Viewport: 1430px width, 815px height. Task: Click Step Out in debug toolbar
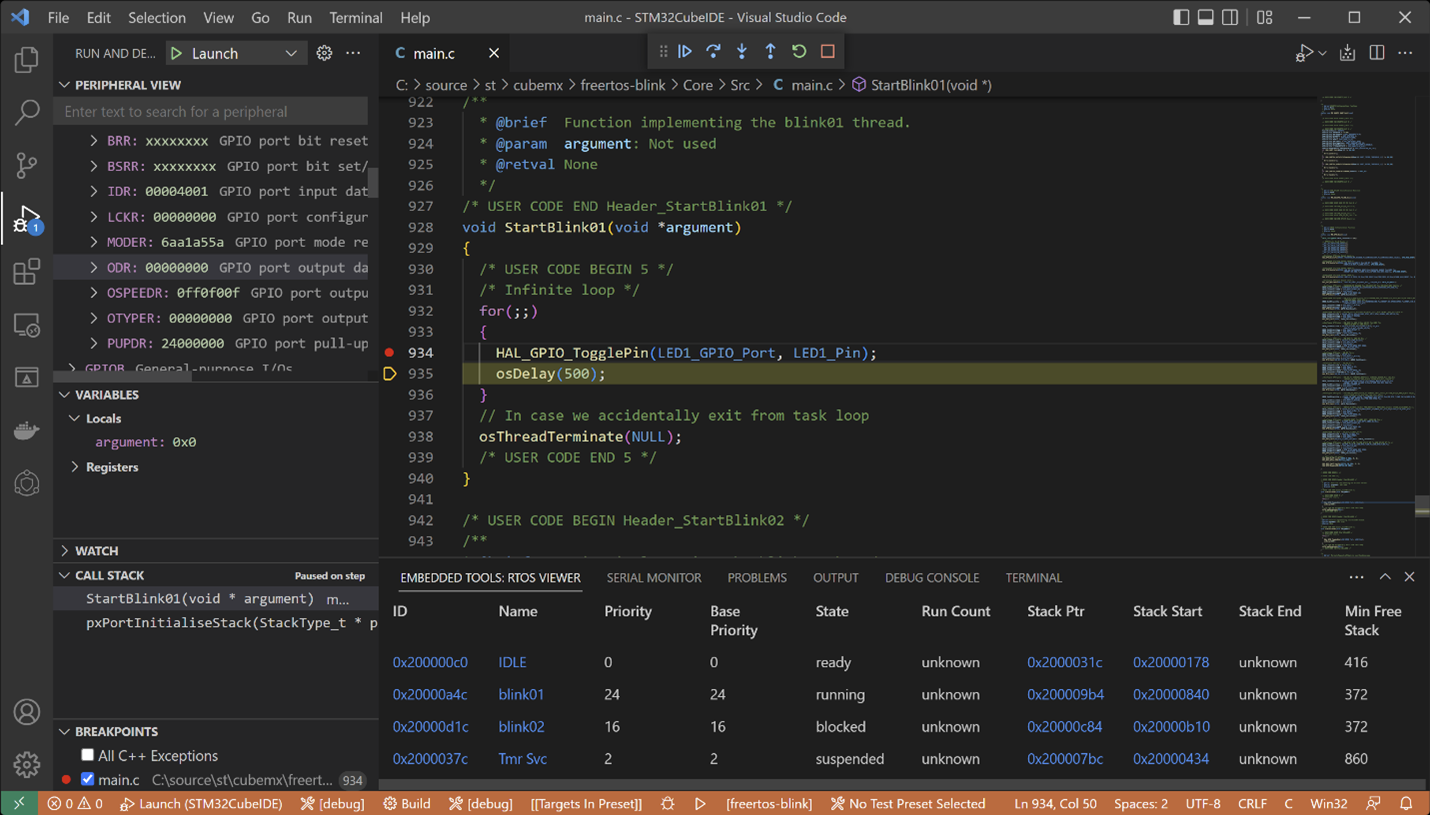[770, 51]
